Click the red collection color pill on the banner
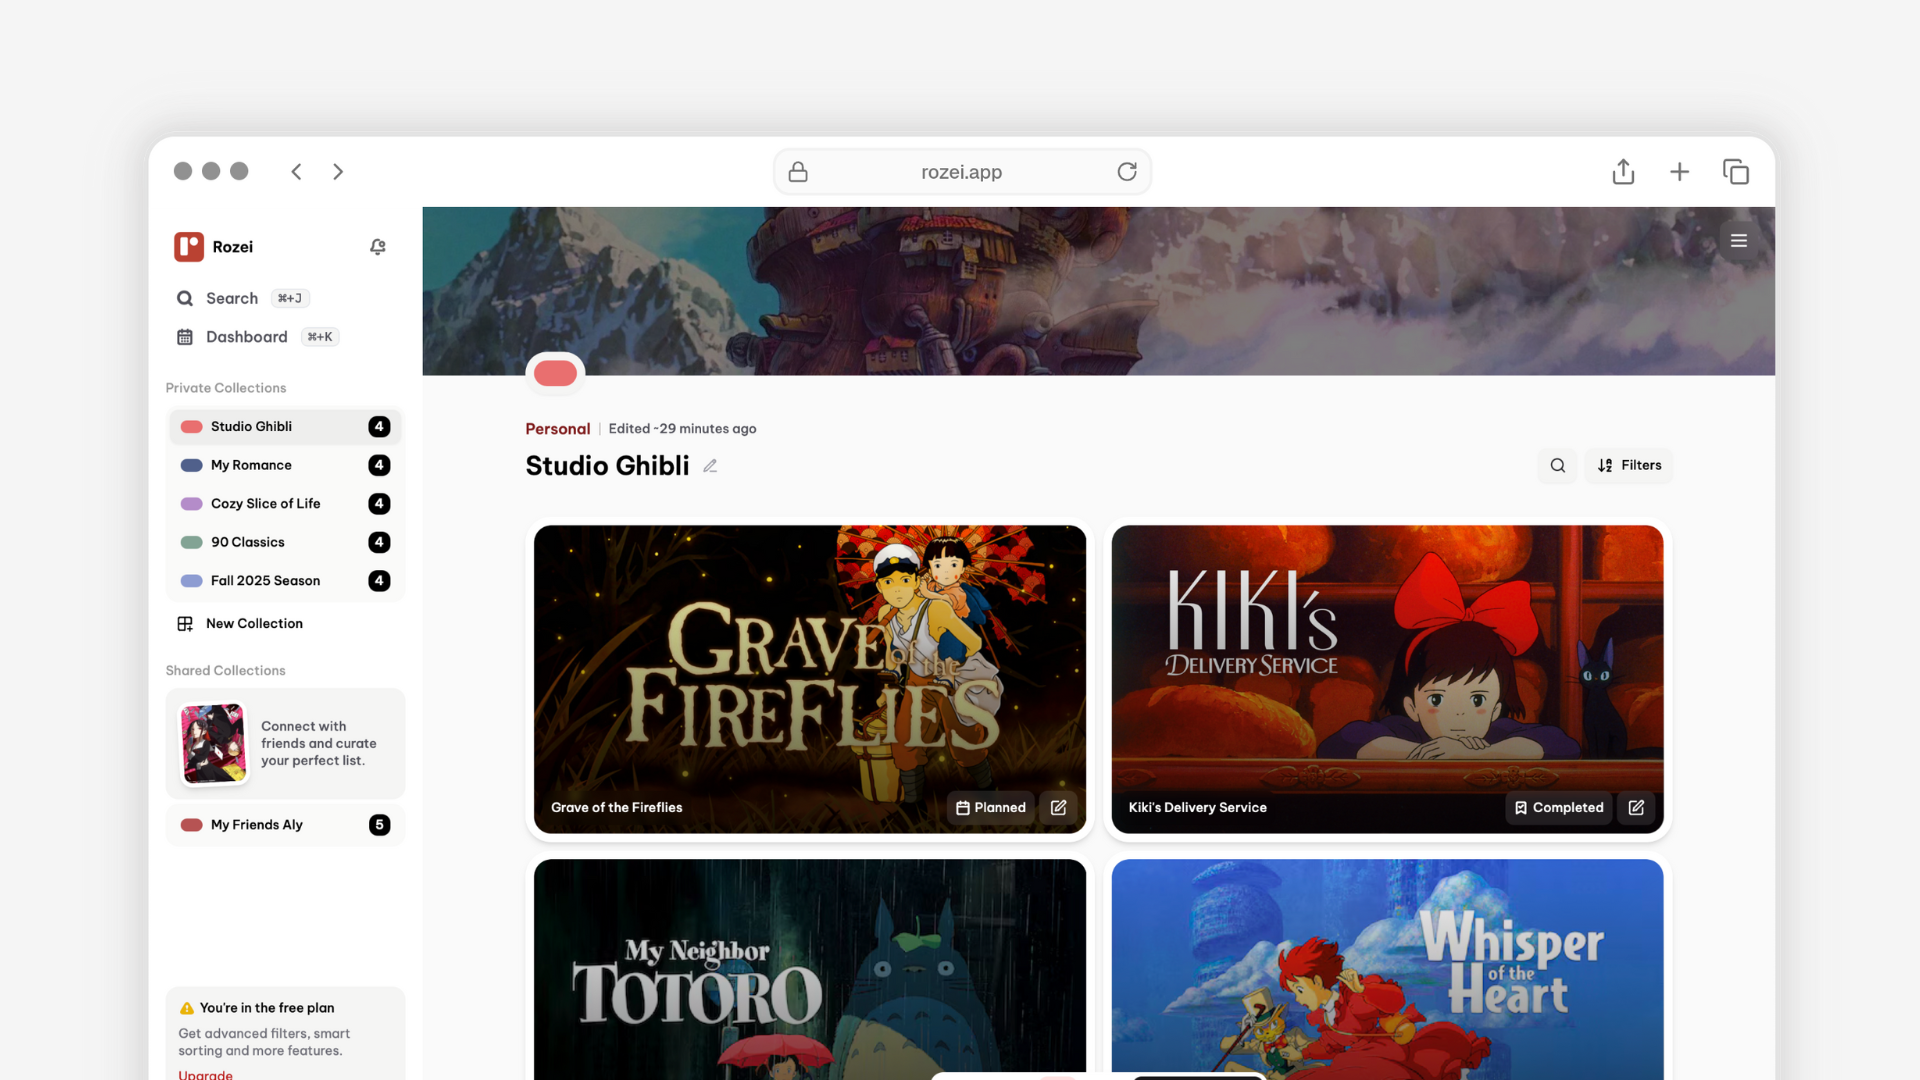 (555, 374)
